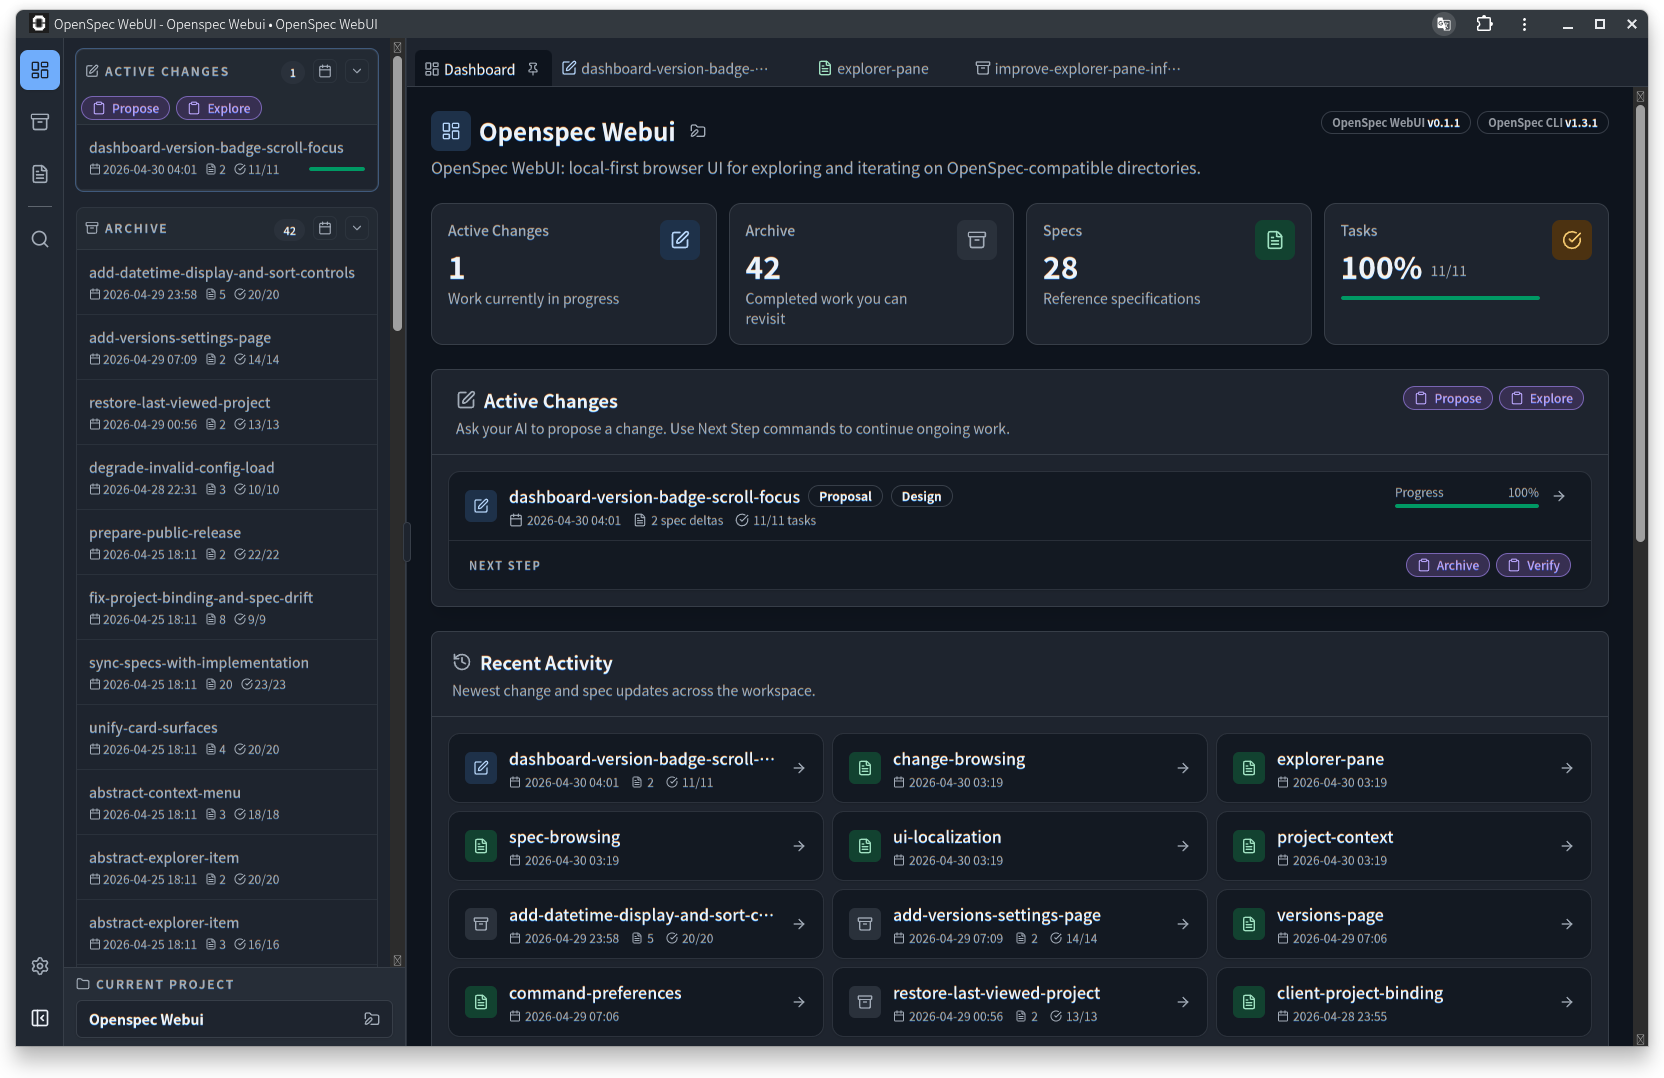Click Propose button in sidebar Active Changes
The height and width of the screenshot is (1078, 1664).
tap(125, 108)
